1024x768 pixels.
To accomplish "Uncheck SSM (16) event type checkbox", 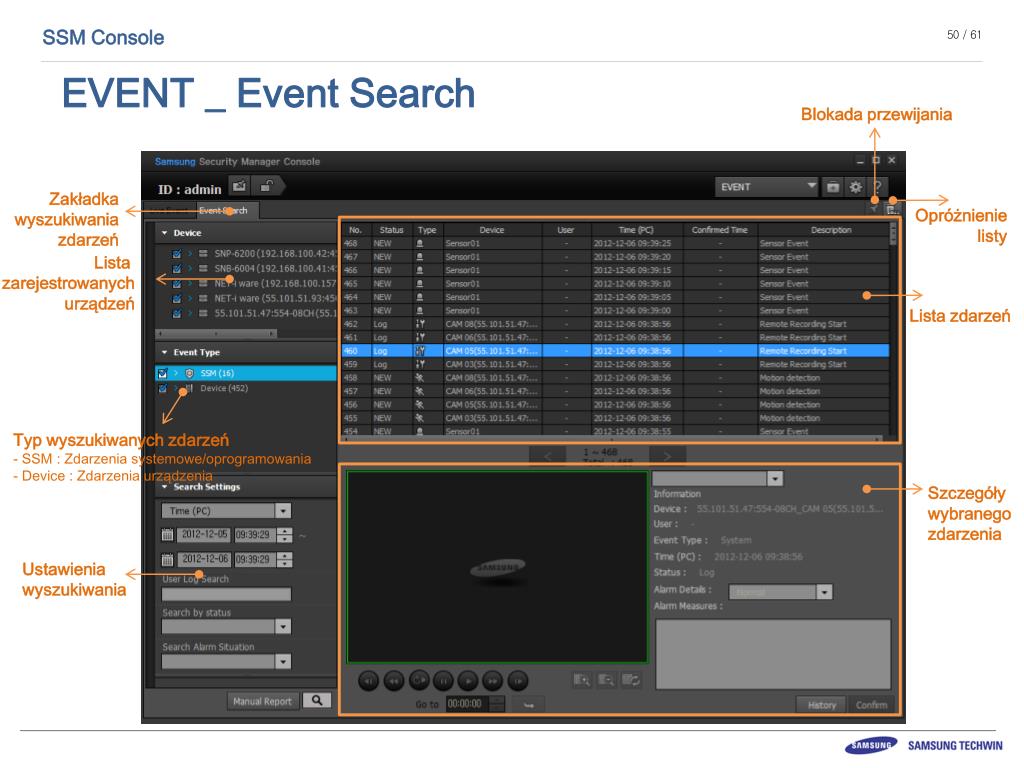I will 163,373.
